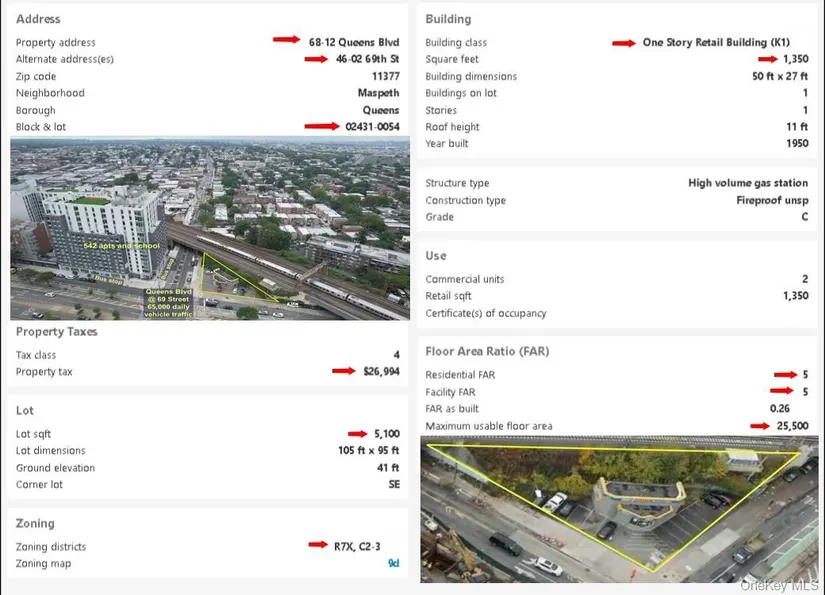This screenshot has height=595, width=825.
Task: Select the High volume gas station value
Action: (x=747, y=183)
